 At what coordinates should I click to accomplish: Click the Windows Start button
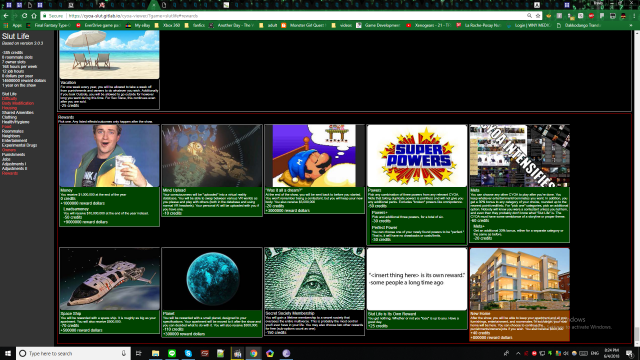coord(8,353)
